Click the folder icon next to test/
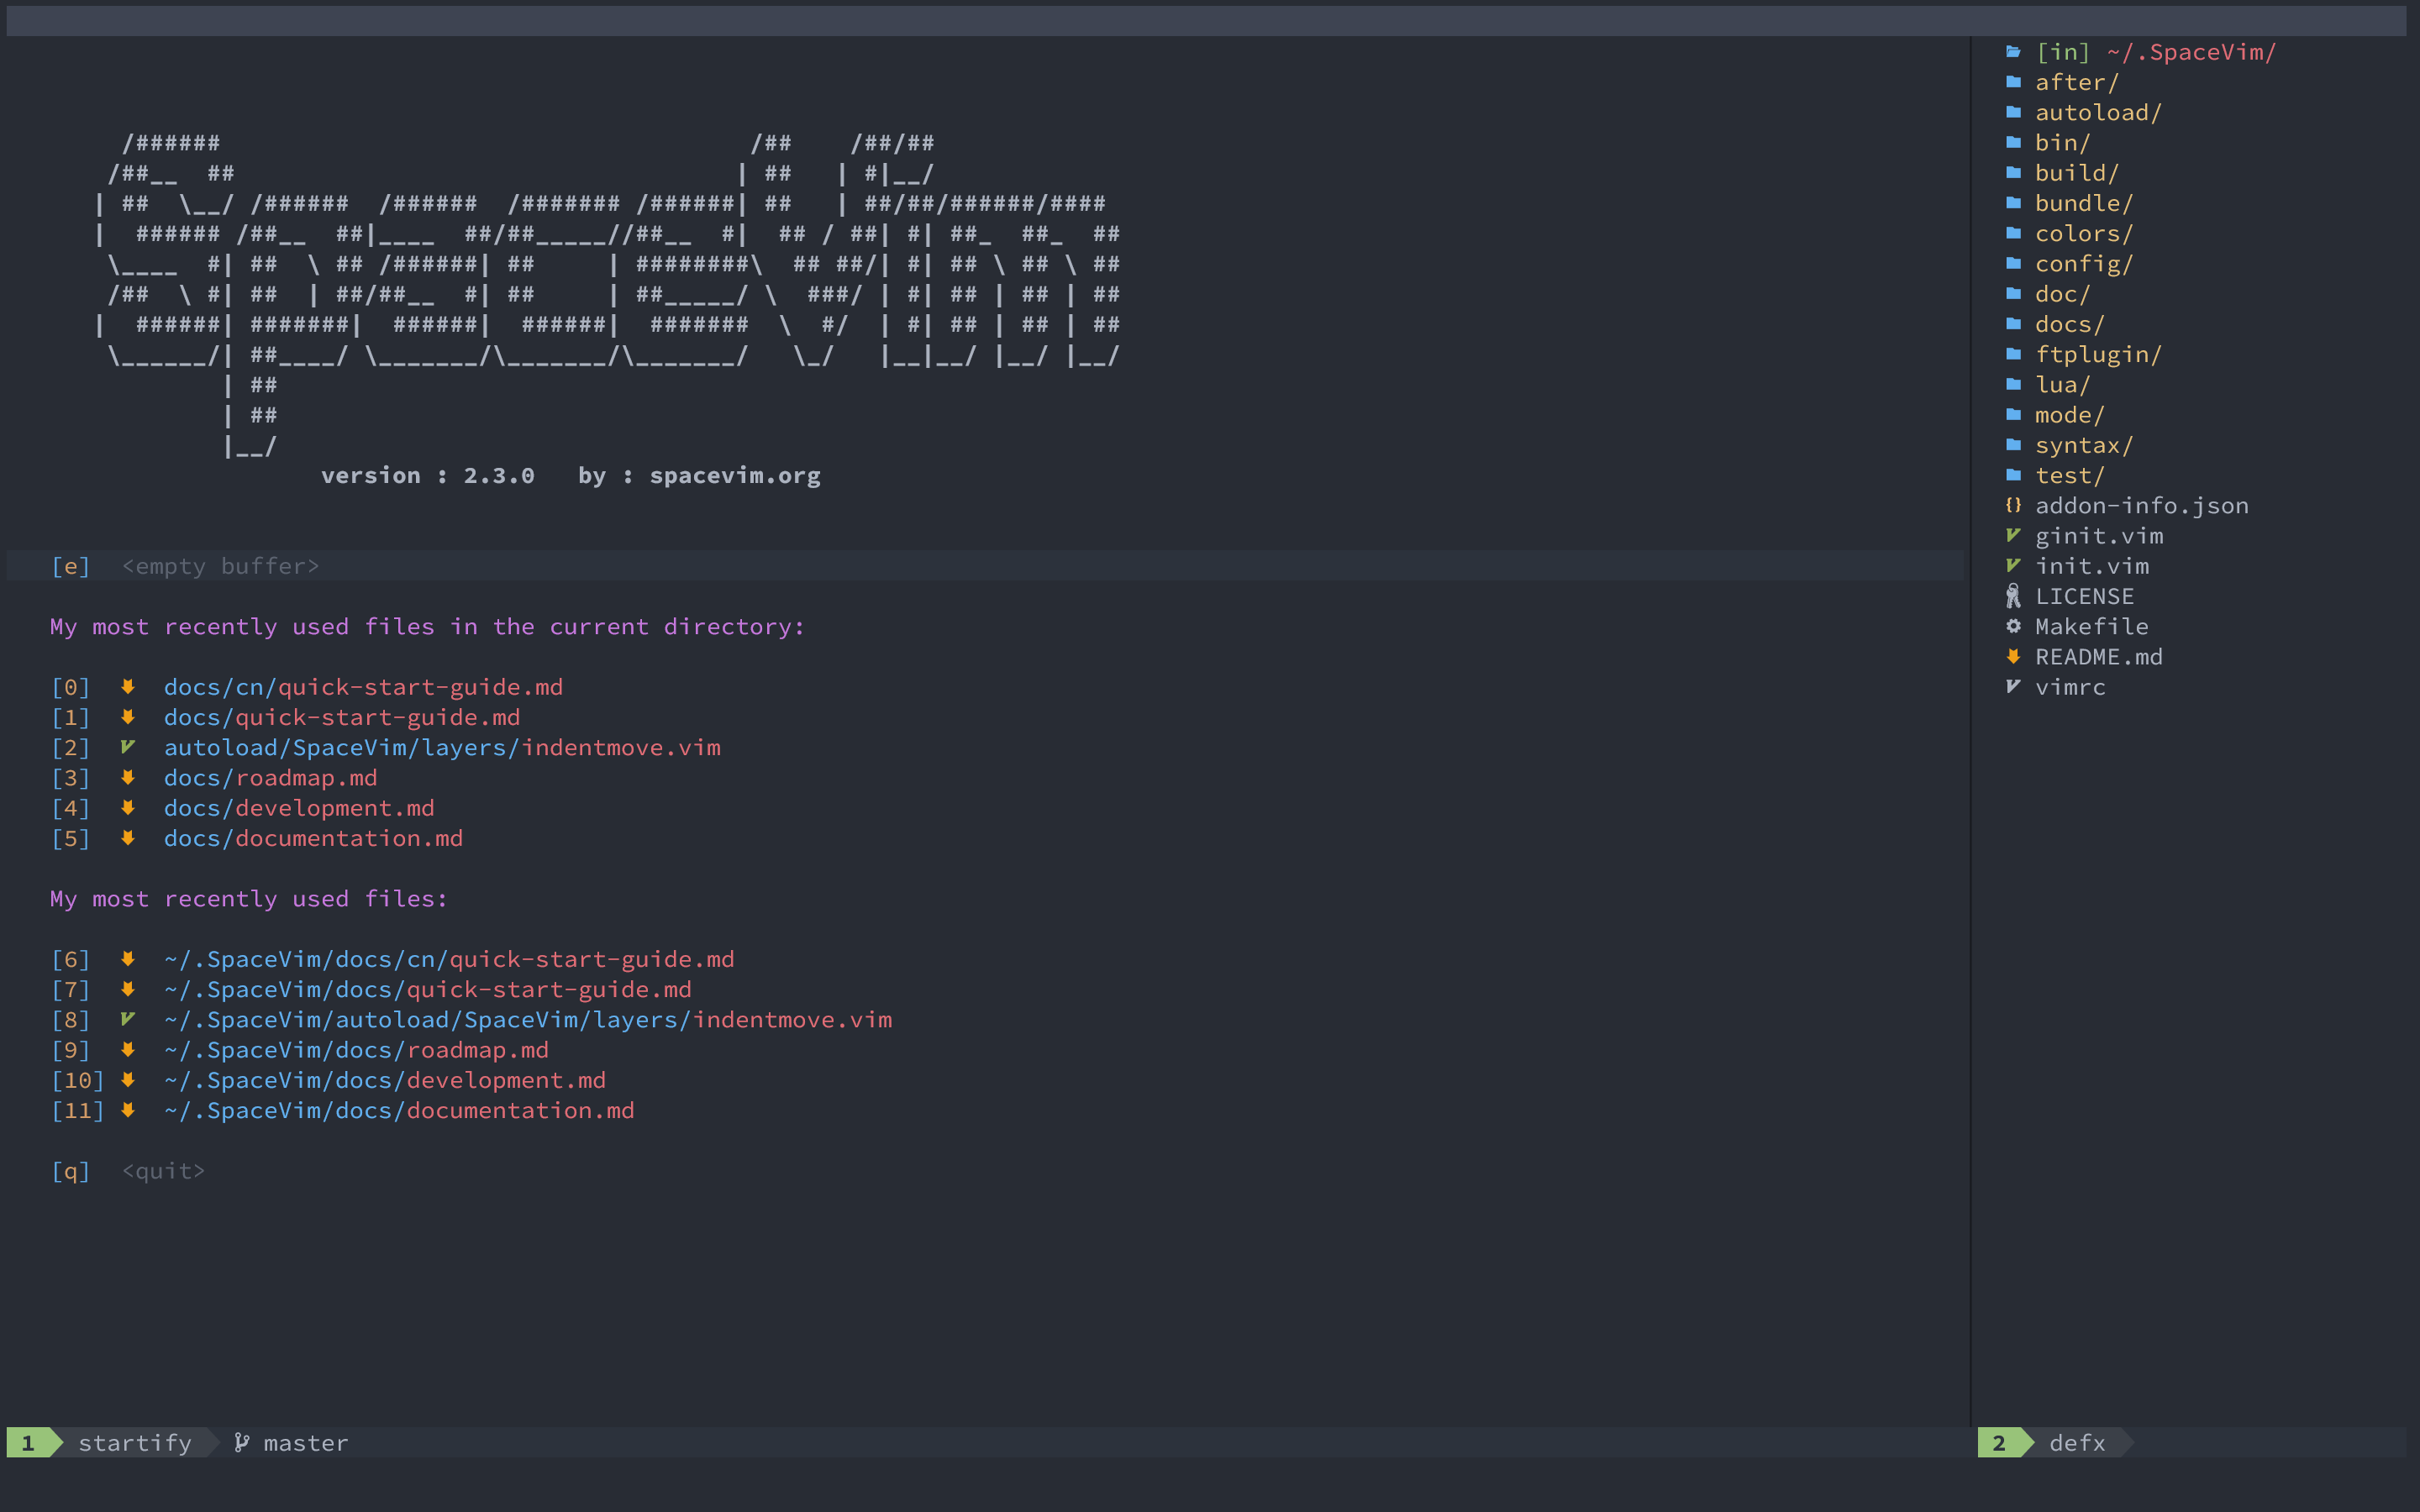The width and height of the screenshot is (2420, 1512). pos(2013,475)
